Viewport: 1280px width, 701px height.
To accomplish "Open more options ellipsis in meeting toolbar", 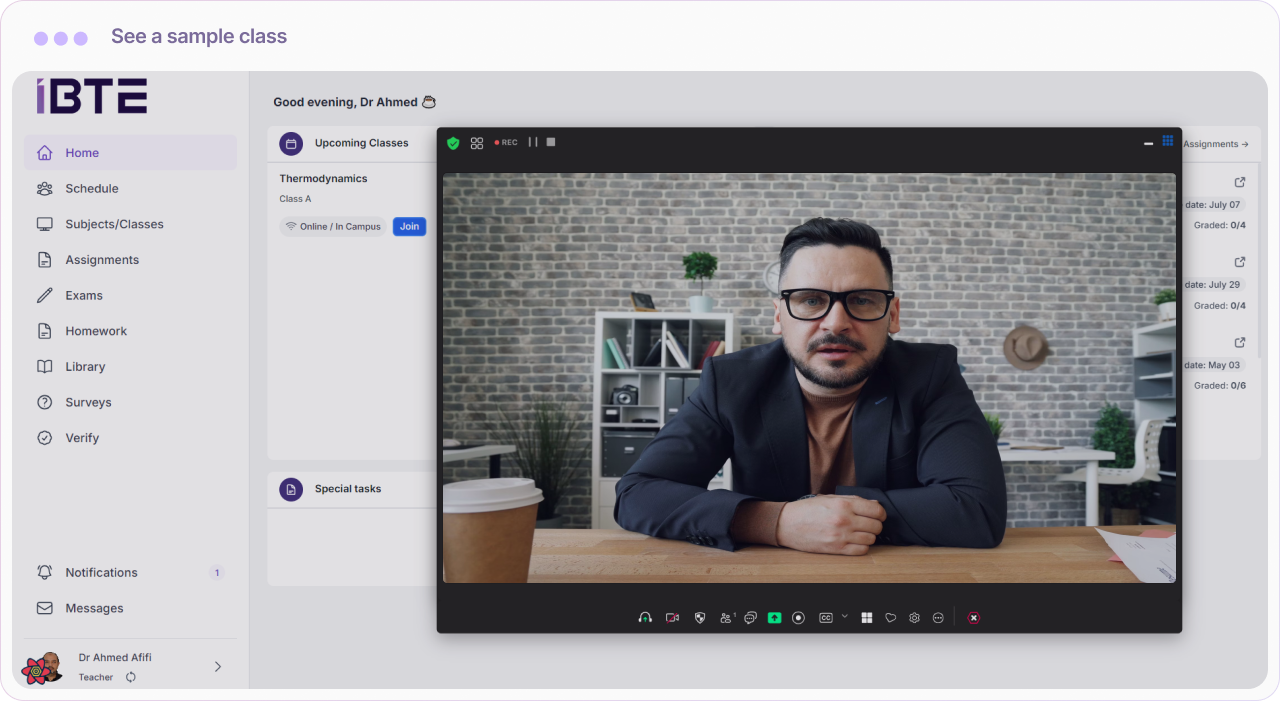I will [938, 618].
